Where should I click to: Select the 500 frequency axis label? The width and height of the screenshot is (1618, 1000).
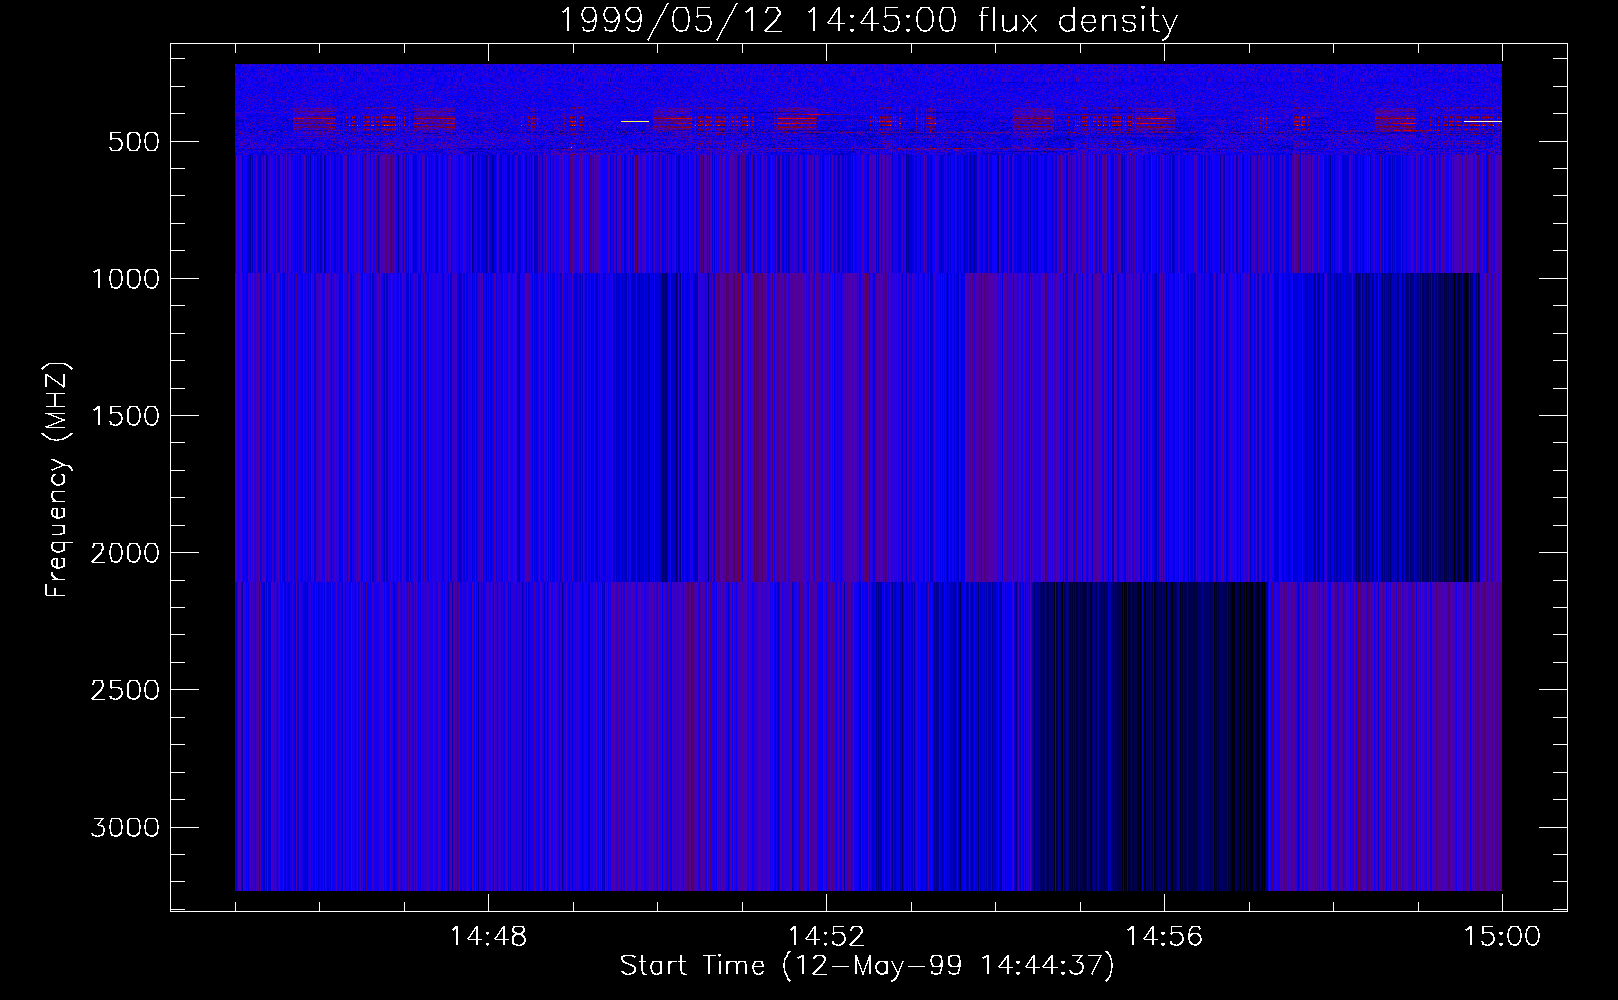pos(134,142)
